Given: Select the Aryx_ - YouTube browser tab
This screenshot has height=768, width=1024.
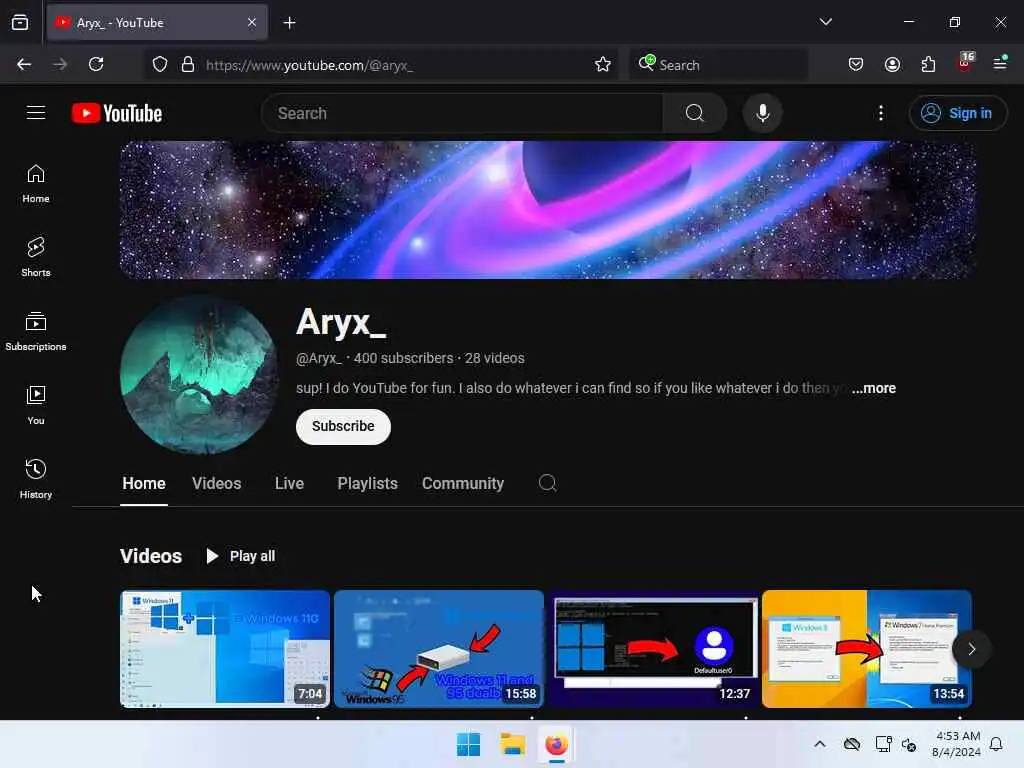Looking at the screenshot, I should [157, 22].
